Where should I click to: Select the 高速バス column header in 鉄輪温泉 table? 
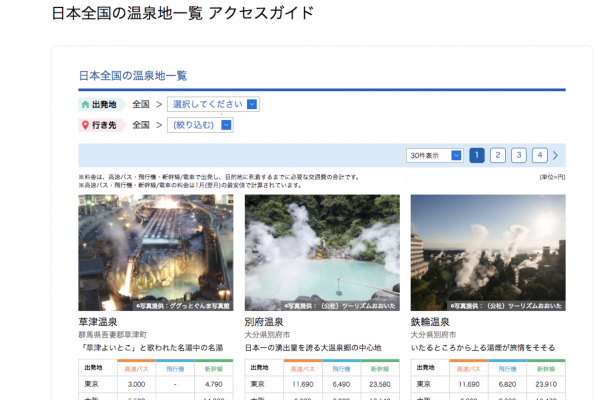469,369
